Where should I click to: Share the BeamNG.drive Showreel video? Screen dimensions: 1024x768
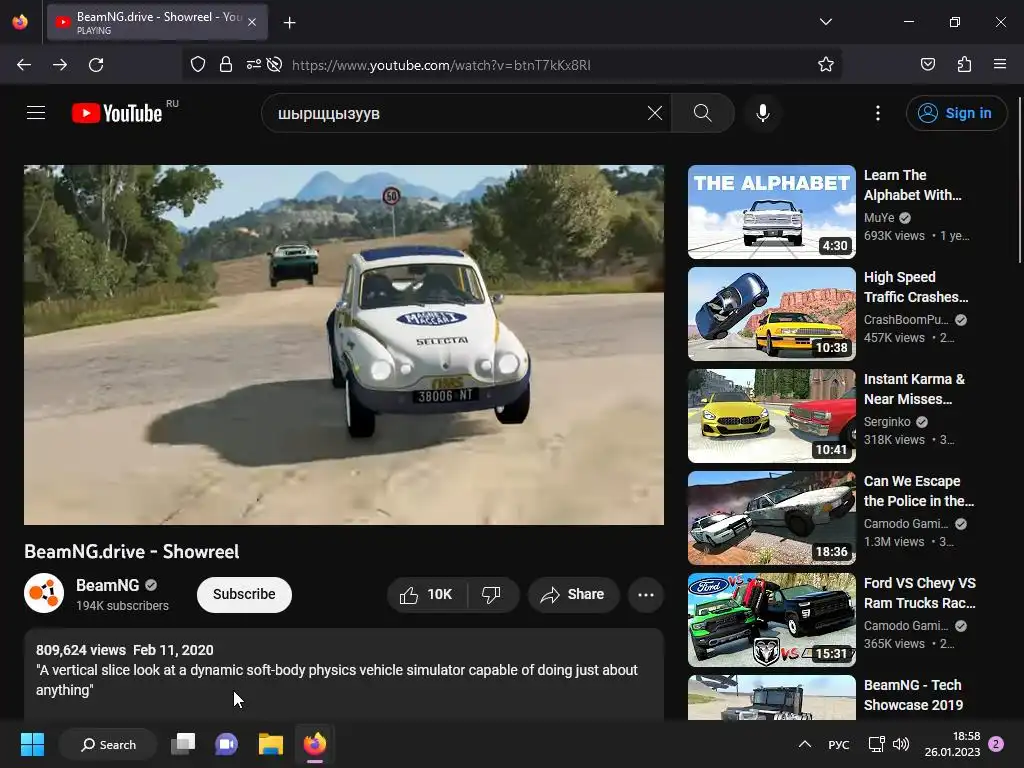coord(573,594)
